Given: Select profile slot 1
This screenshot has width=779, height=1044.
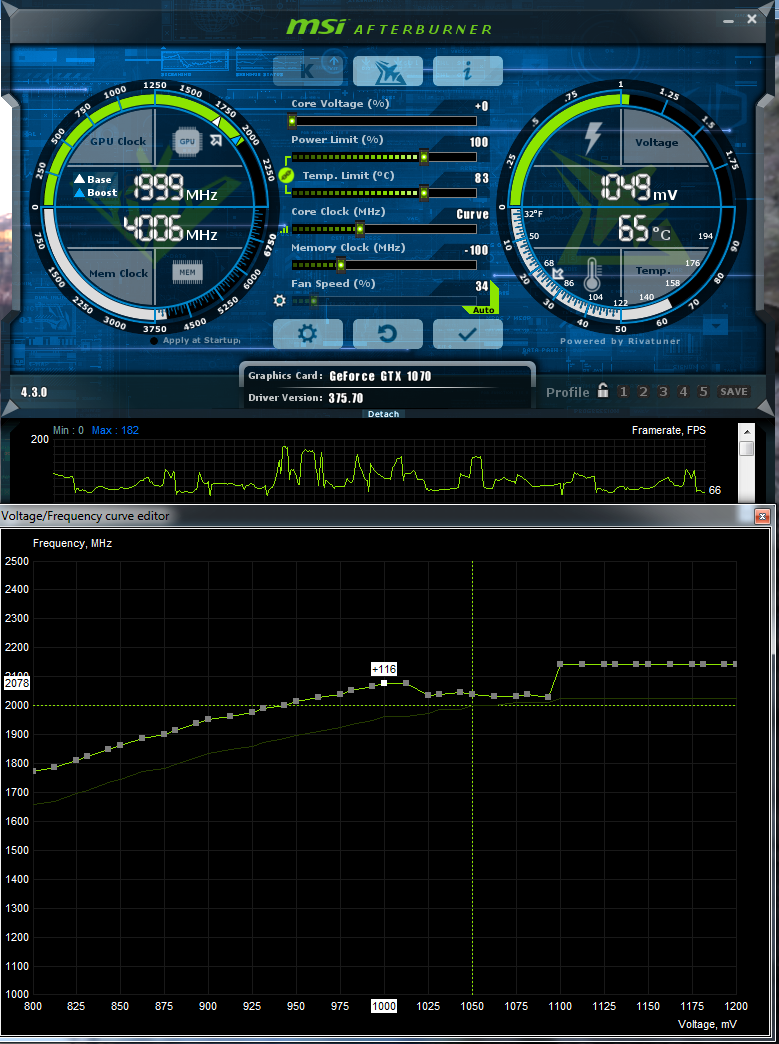Looking at the screenshot, I should pos(623,392).
